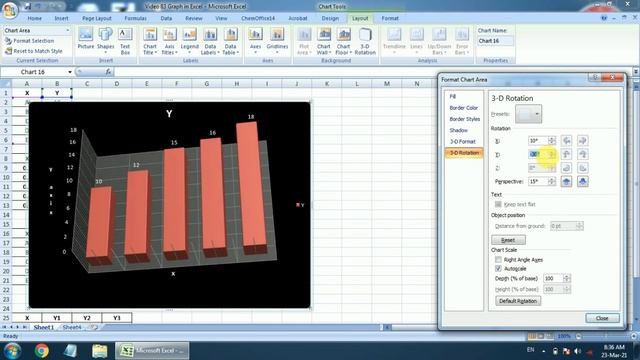Screen dimensions: 640x360
Task: Rotate X left in the dialog
Action: coord(566,141)
